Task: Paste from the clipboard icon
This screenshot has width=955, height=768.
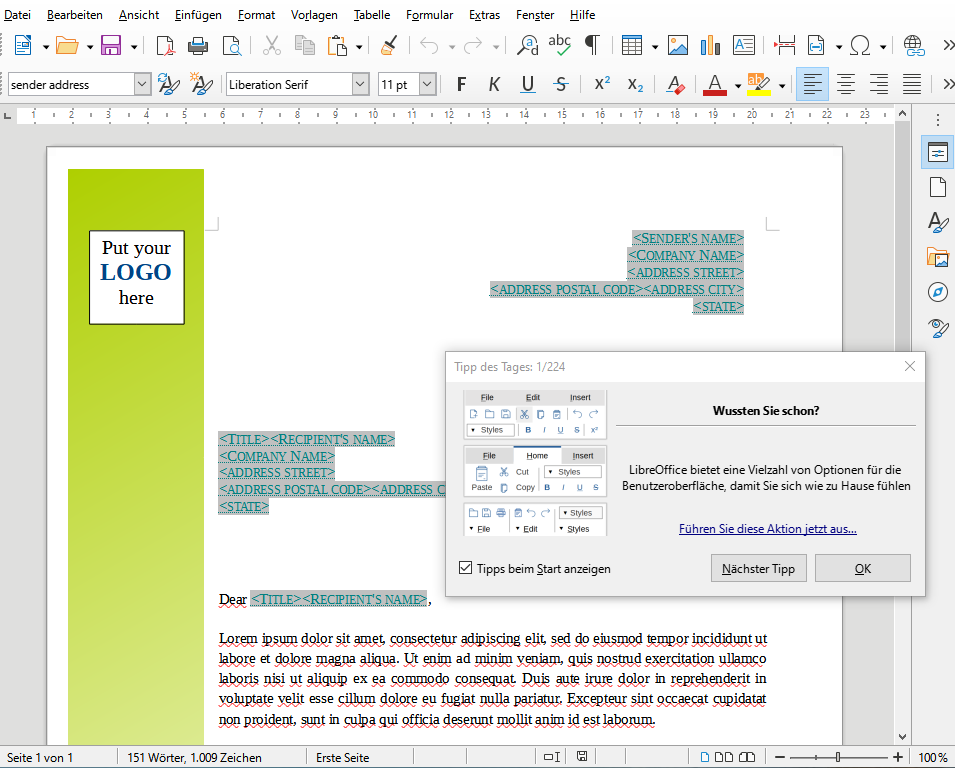Action: pyautogui.click(x=337, y=46)
